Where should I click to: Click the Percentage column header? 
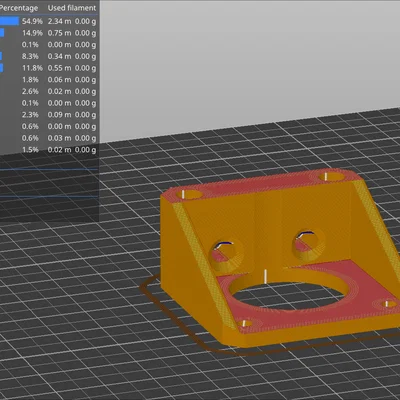(19, 8)
